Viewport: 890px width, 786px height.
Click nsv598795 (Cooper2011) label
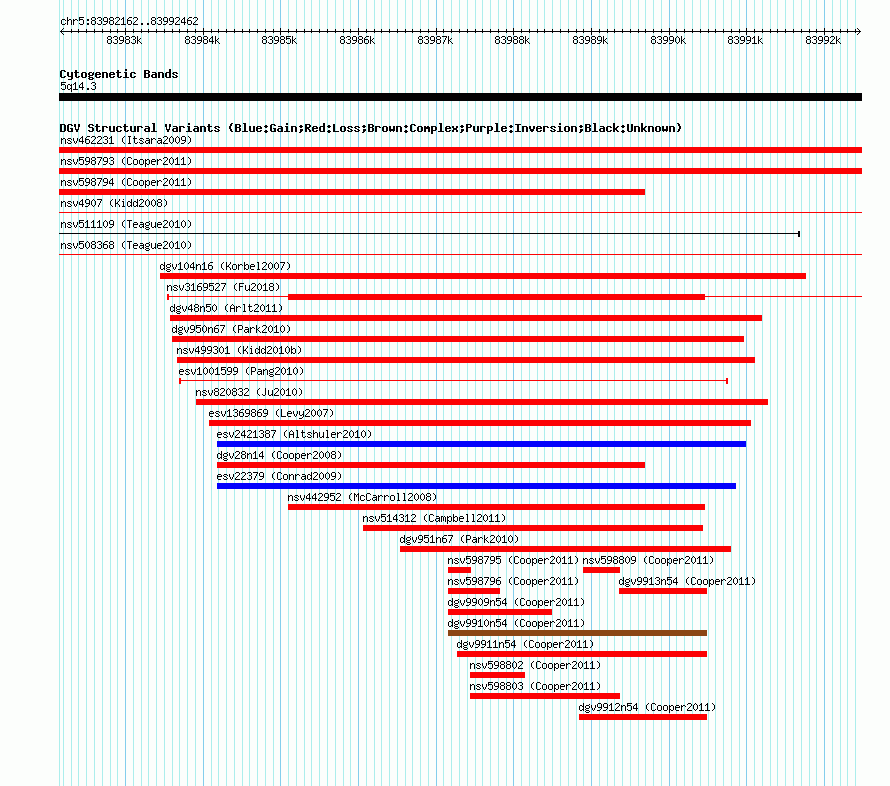pyautogui.click(x=513, y=560)
